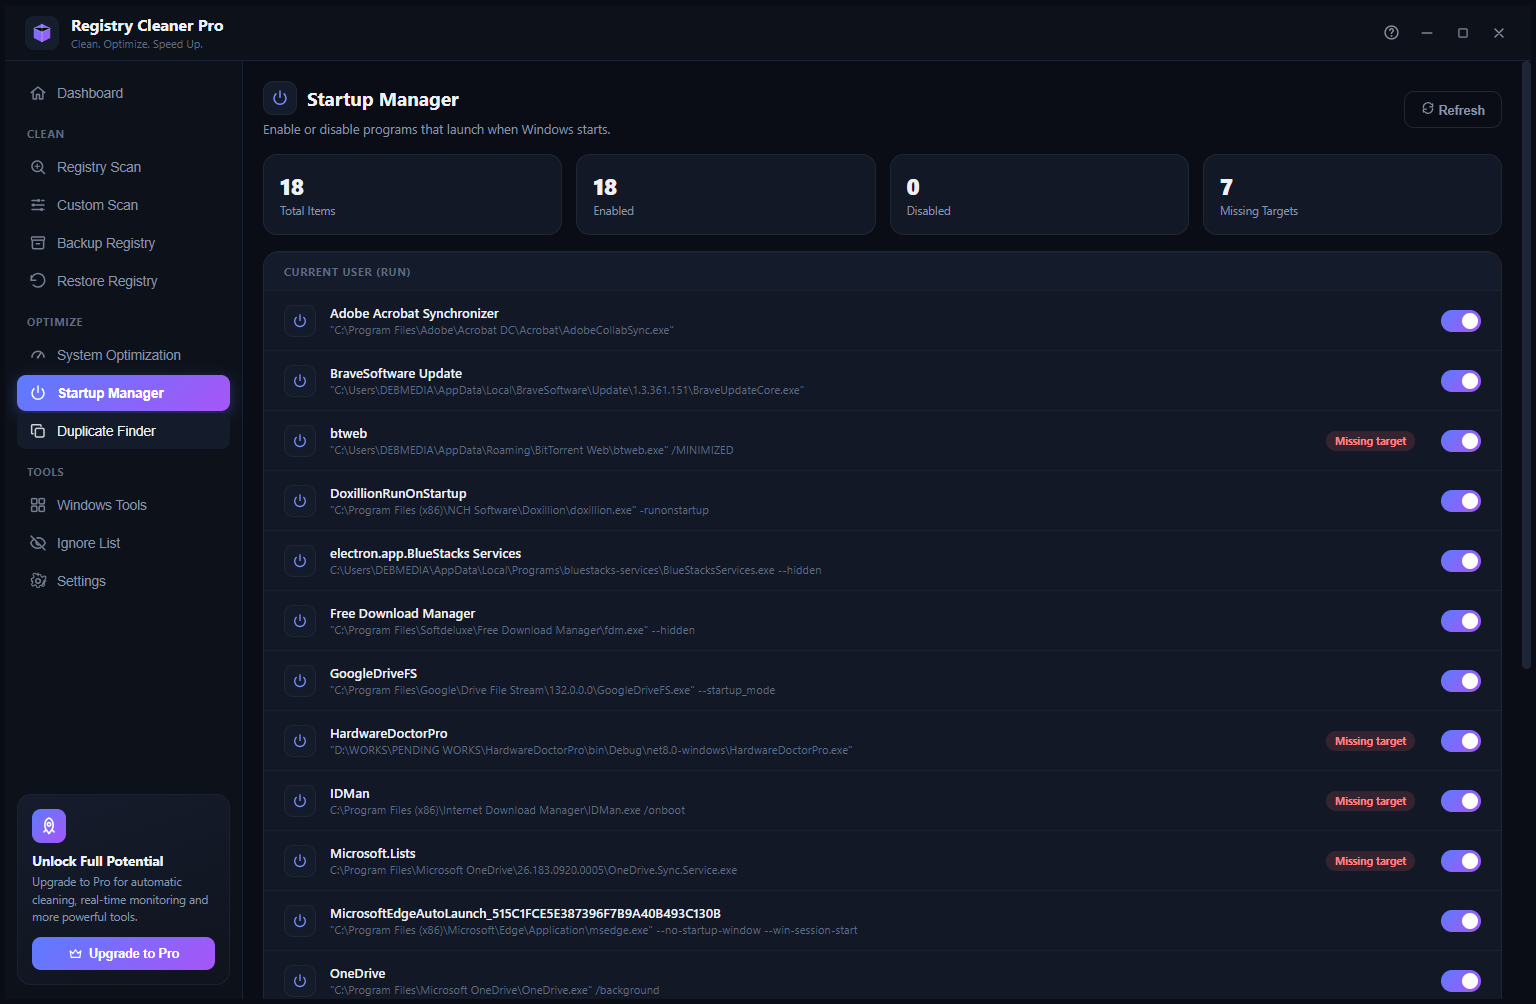1536x1004 pixels.
Task: Toggle HardwareDoctorPro startup entry
Action: click(1461, 741)
